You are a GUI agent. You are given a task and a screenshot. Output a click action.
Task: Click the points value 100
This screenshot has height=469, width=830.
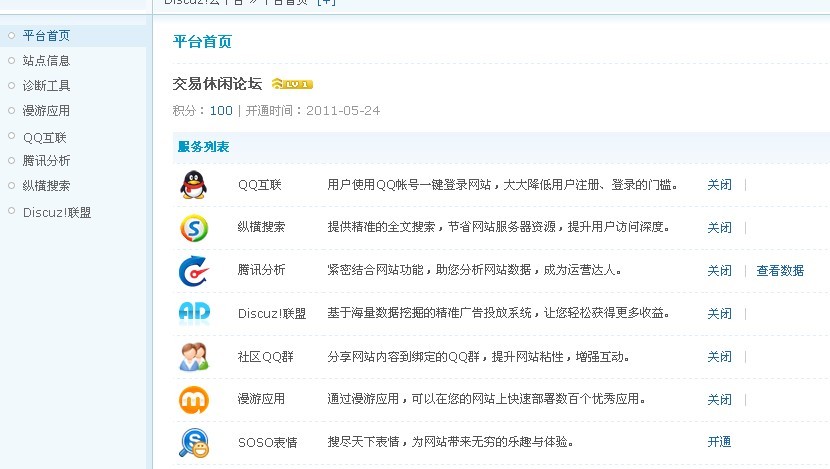[x=221, y=111]
